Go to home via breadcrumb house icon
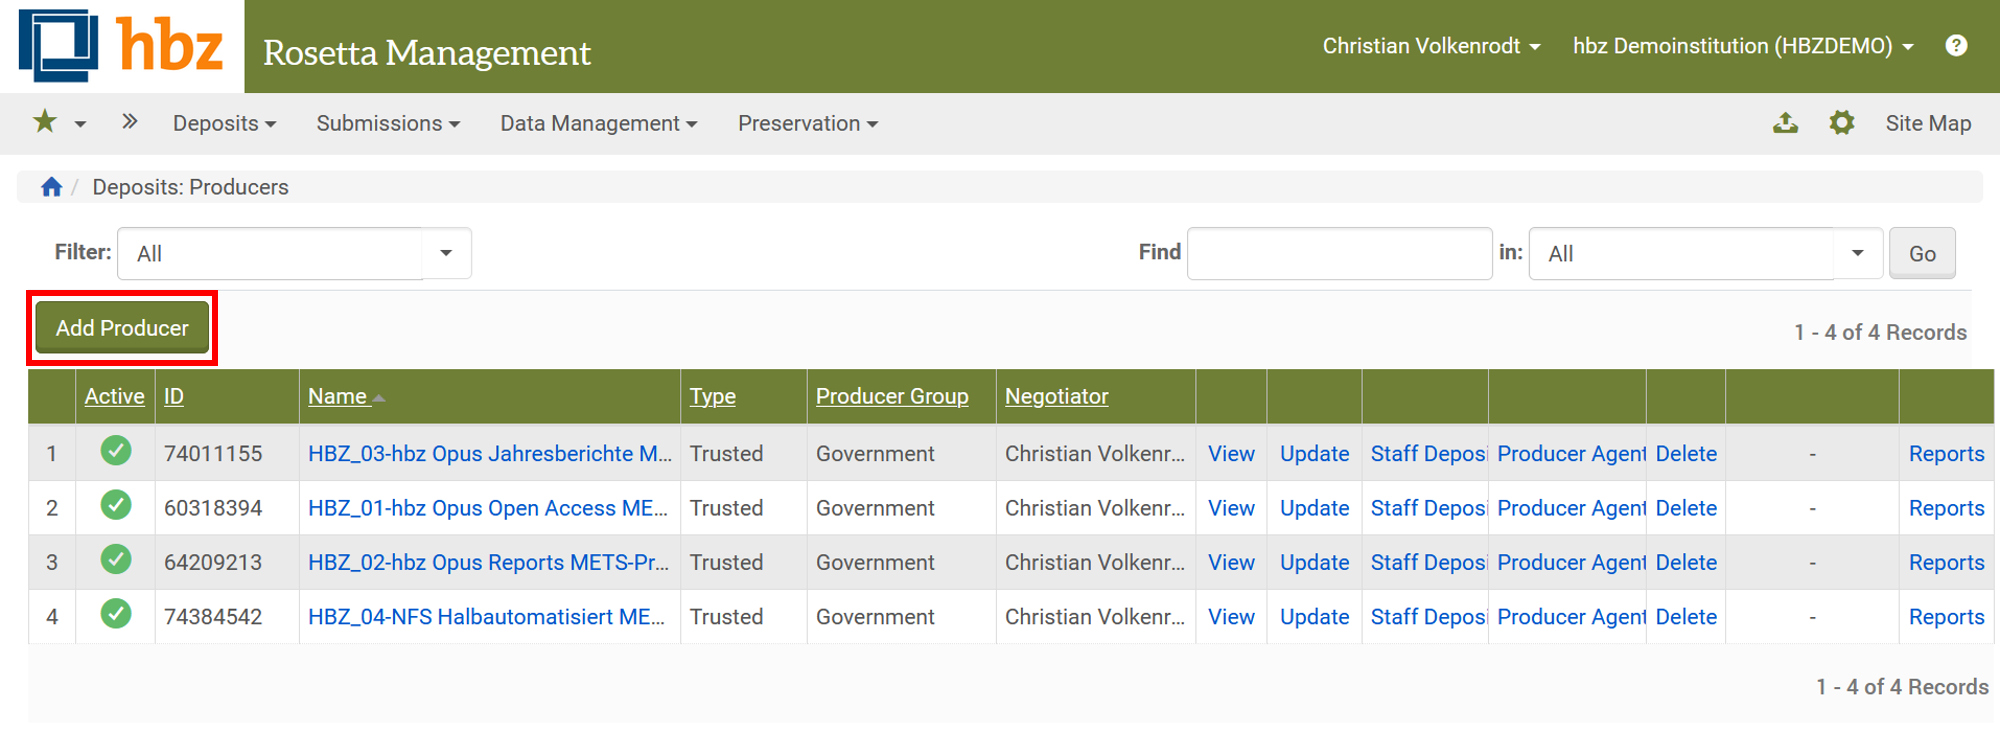Screen dimensions: 2000x731 coord(51,187)
